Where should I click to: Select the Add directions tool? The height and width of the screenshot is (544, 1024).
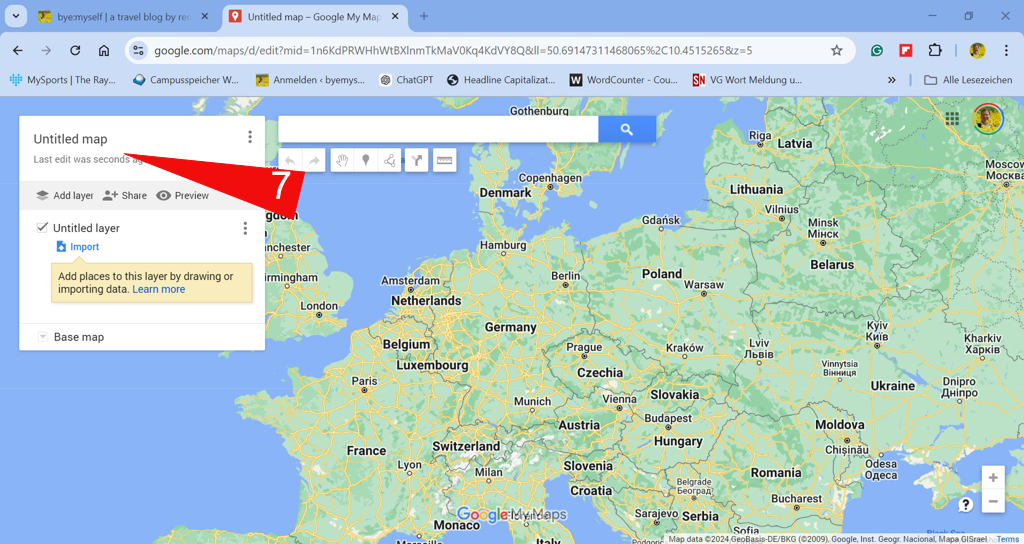click(x=417, y=161)
